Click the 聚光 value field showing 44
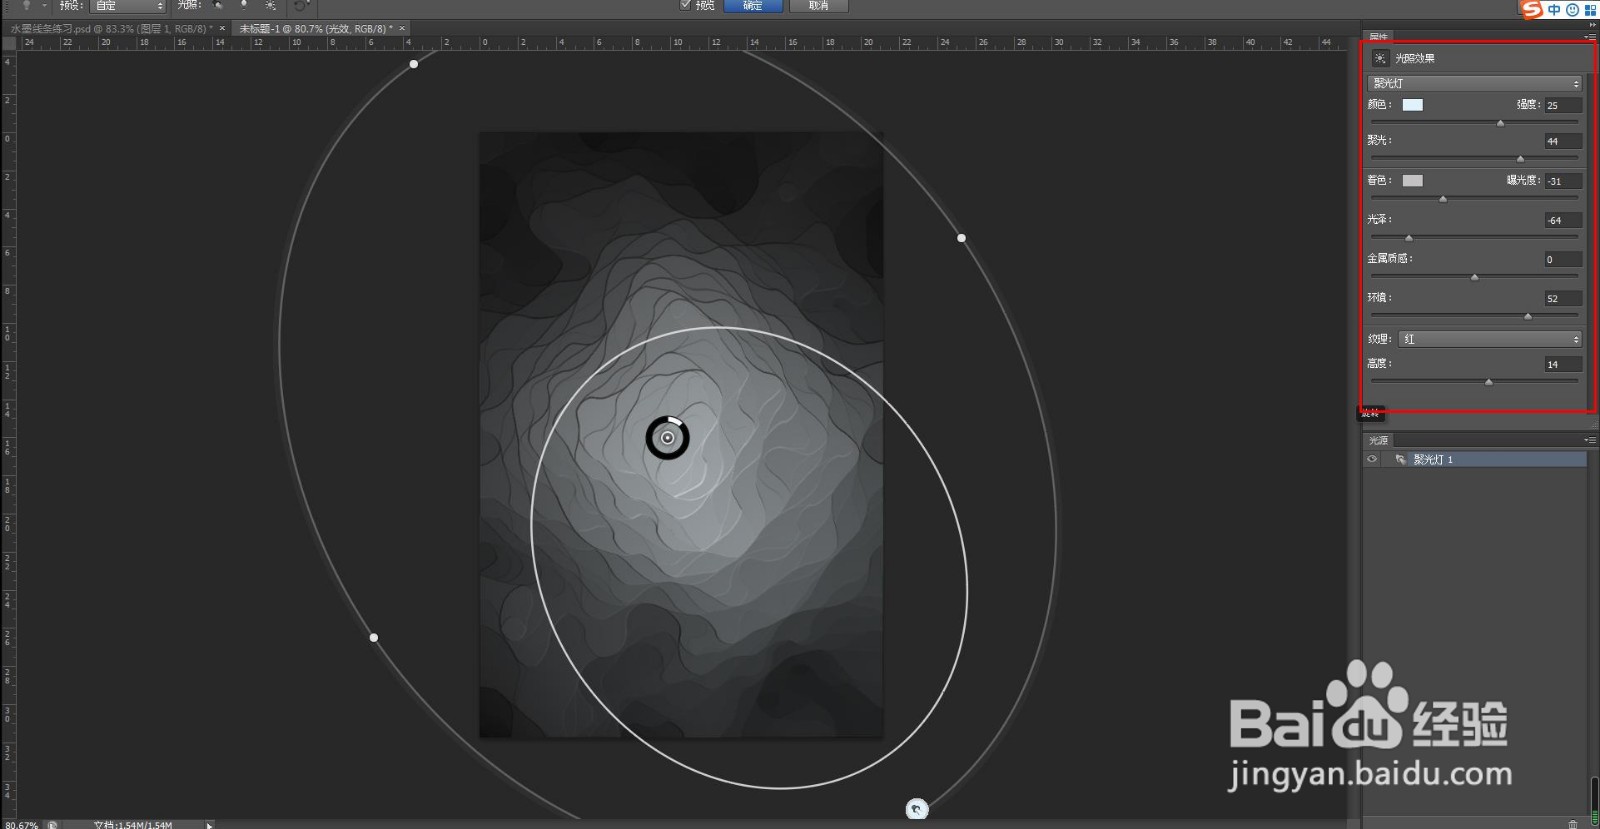 coord(1563,141)
